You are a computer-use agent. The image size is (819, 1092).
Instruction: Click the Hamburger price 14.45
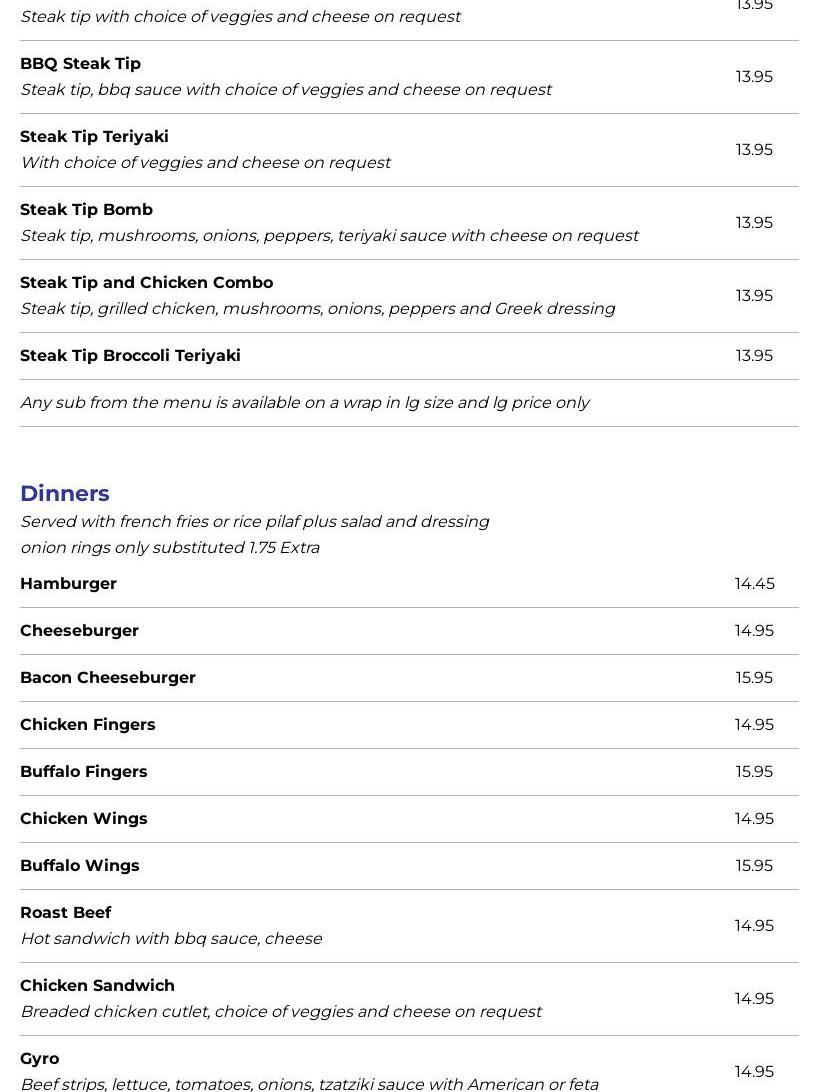point(754,584)
